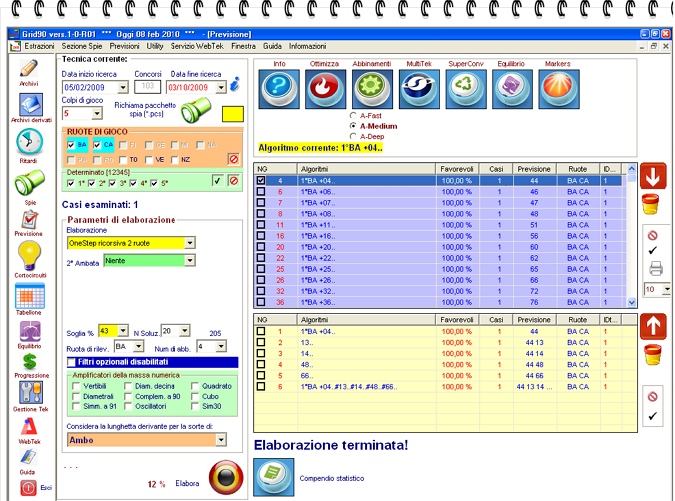The image size is (675, 501).
Task: Select the A-Deep radio option
Action: [353, 136]
